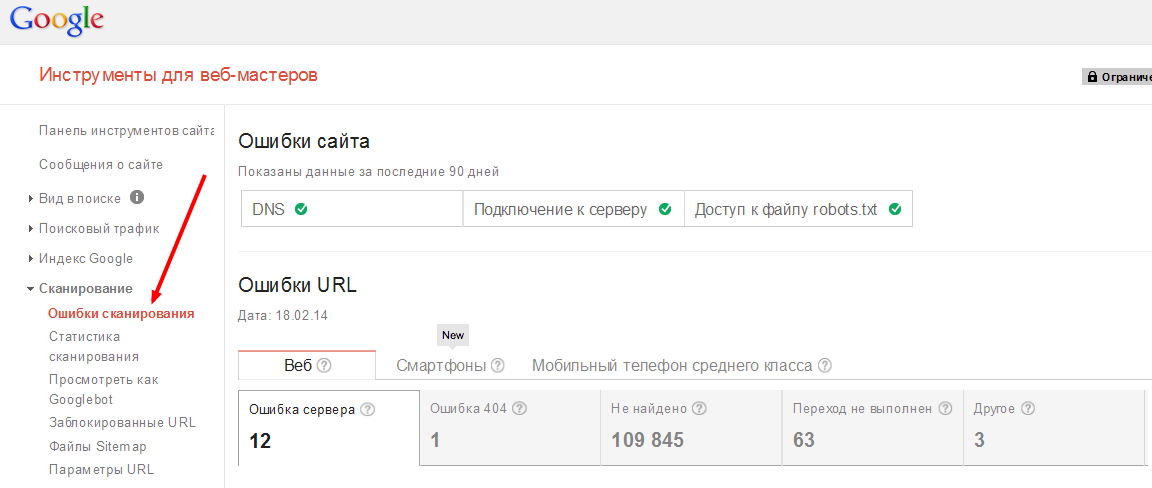Click the Доступ к файлу robots.txt status box

[x=799, y=209]
